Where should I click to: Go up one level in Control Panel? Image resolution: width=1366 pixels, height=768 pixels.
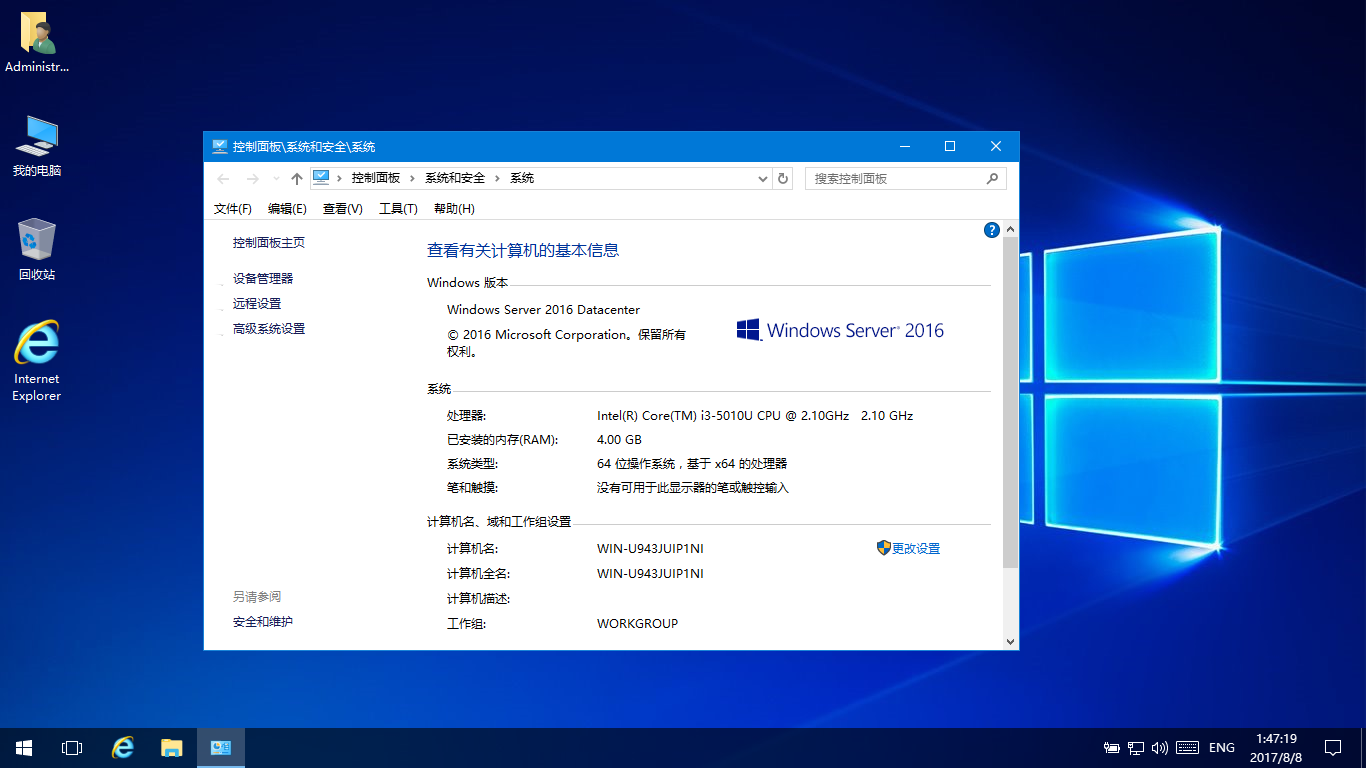(x=296, y=179)
